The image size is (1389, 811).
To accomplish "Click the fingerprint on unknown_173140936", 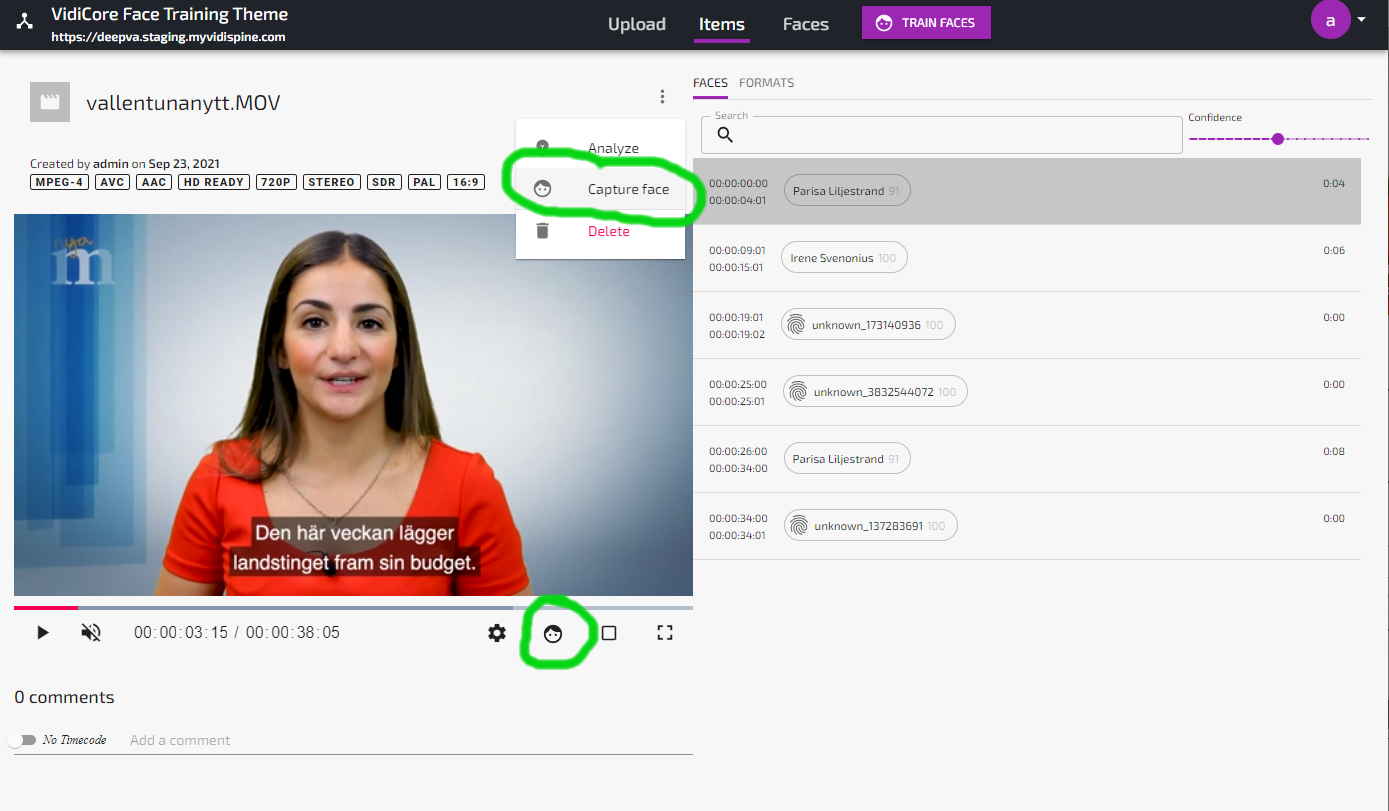I will point(796,325).
